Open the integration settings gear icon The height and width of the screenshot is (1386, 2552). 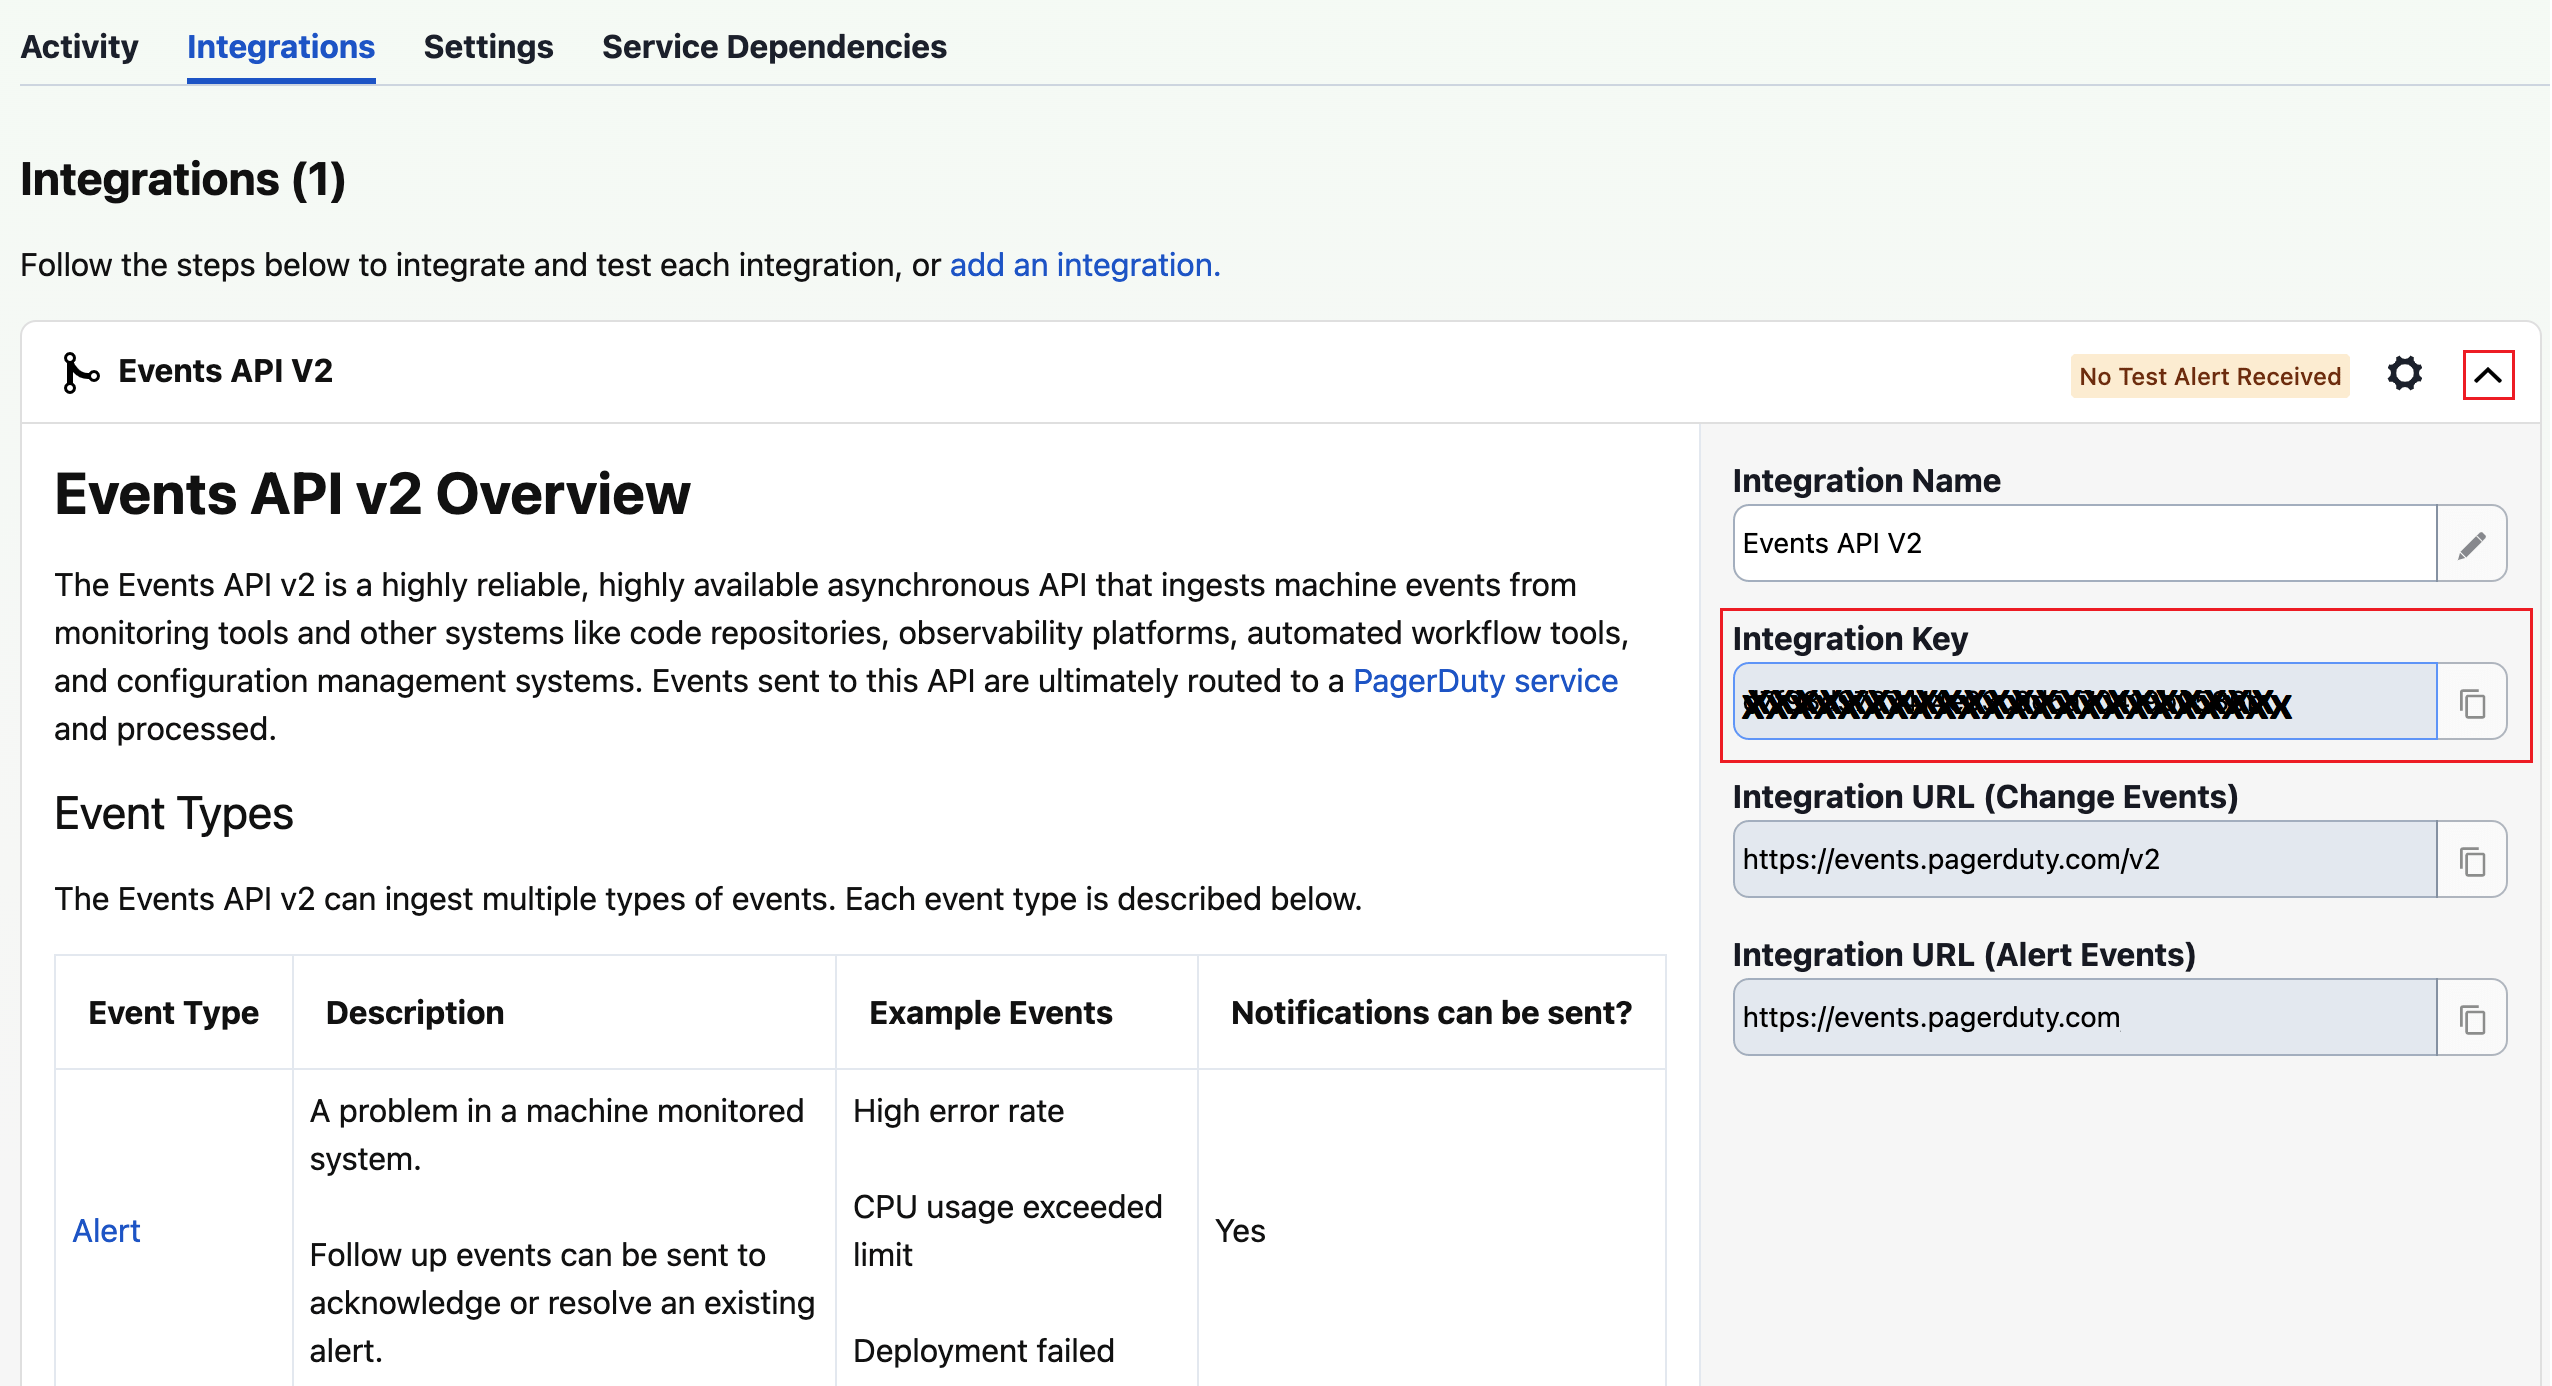click(x=2404, y=373)
